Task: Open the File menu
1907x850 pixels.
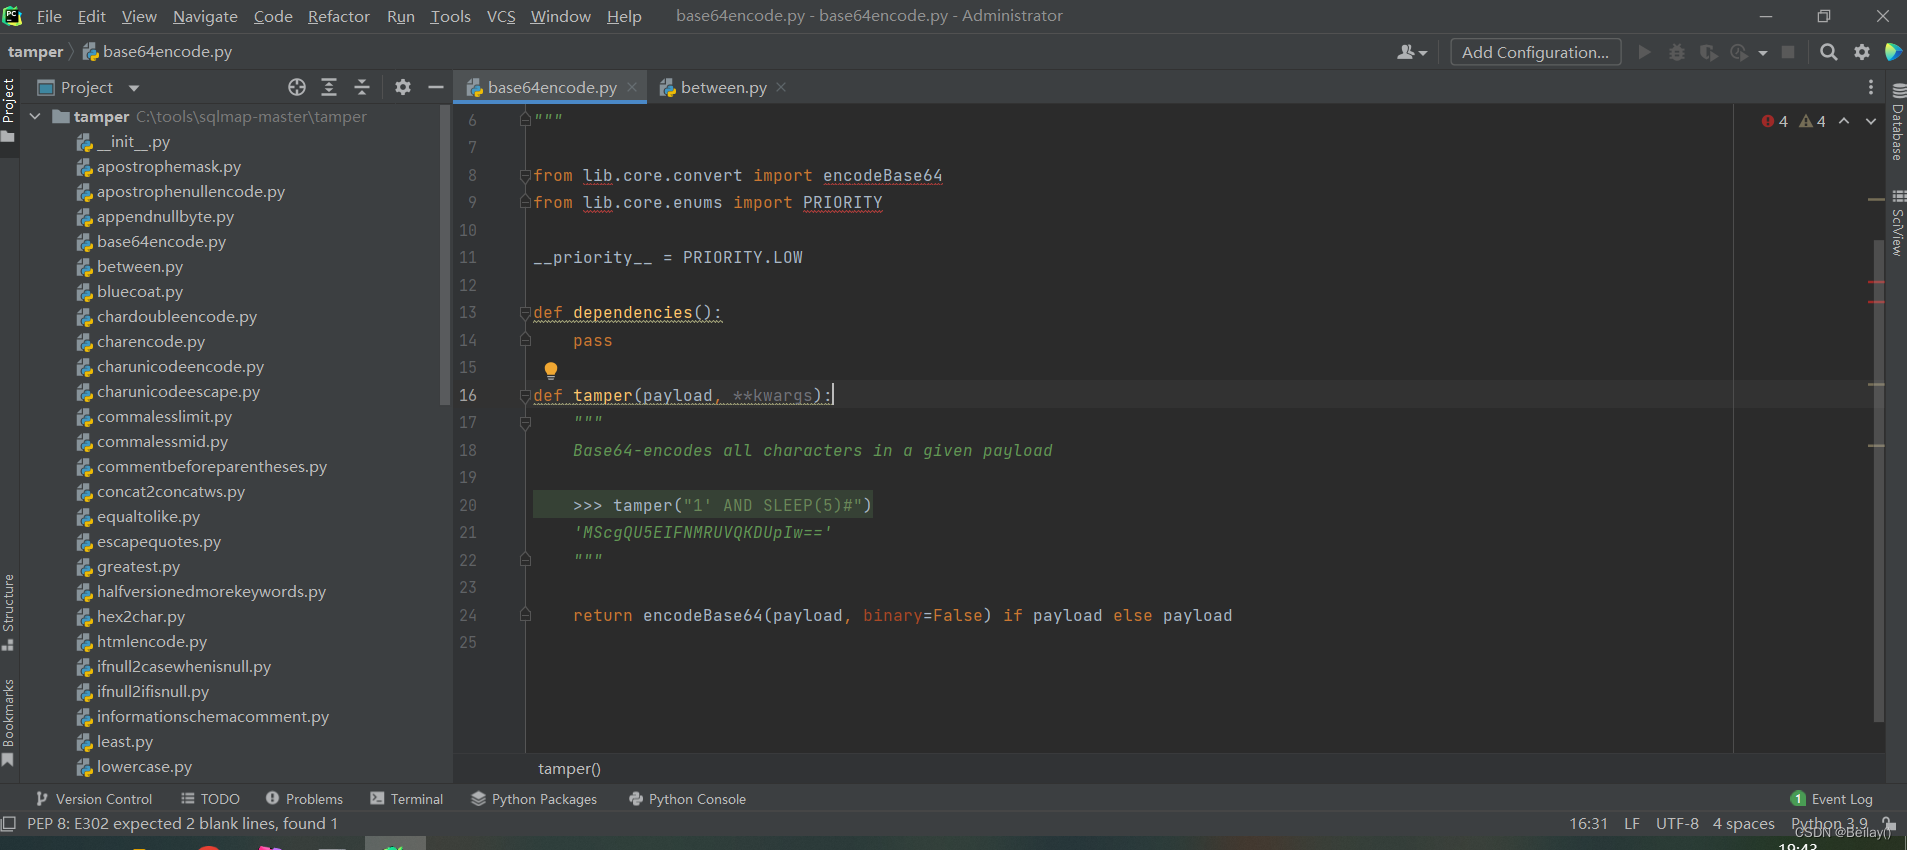Action: pos(49,16)
